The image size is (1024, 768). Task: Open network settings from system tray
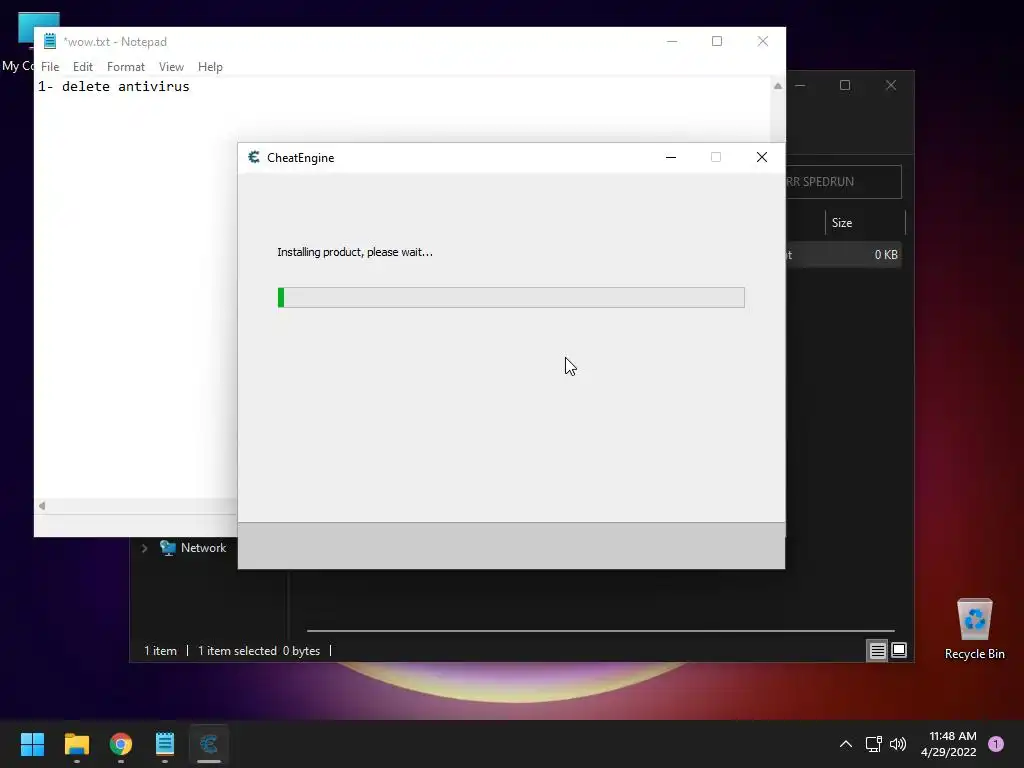pos(873,744)
